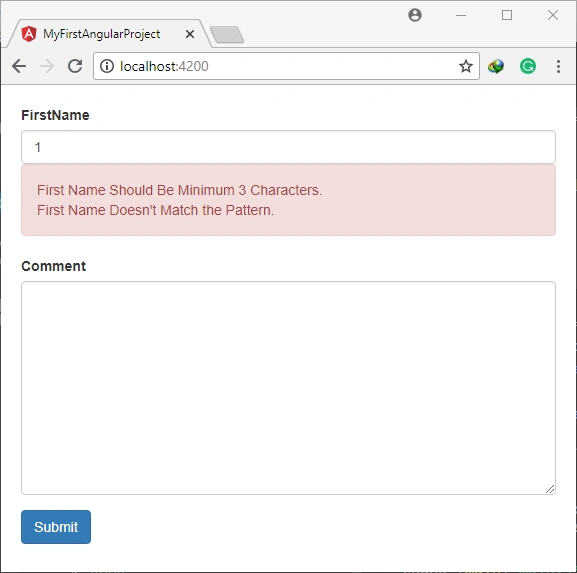Focus the FirstName input field
Viewport: 577px width, 573px height.
click(288, 147)
